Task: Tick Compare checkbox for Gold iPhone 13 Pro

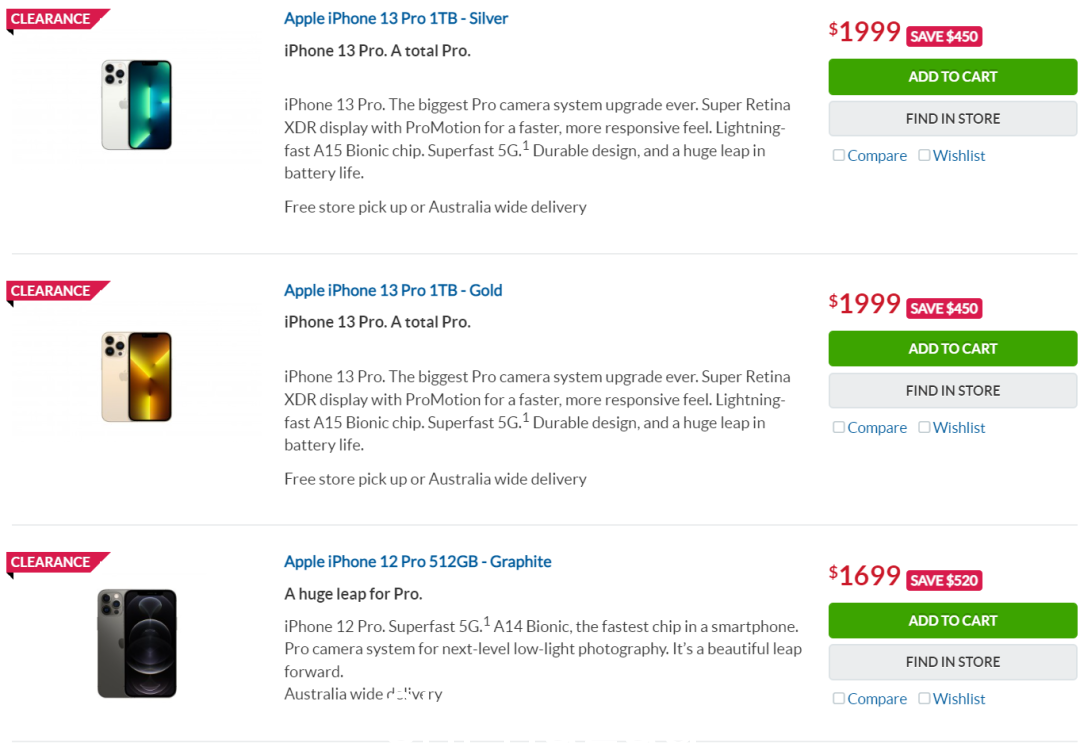Action: pyautogui.click(x=838, y=427)
